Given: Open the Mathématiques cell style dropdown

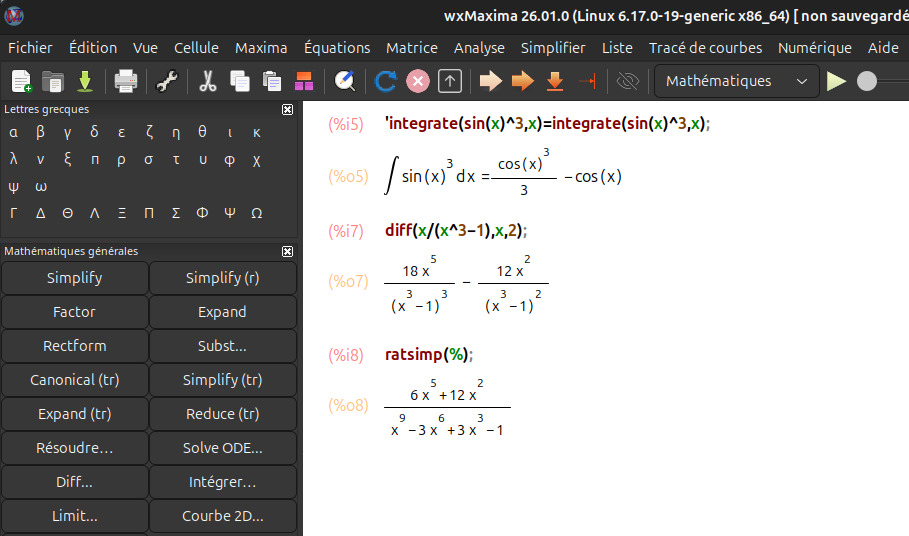Looking at the screenshot, I should point(737,81).
